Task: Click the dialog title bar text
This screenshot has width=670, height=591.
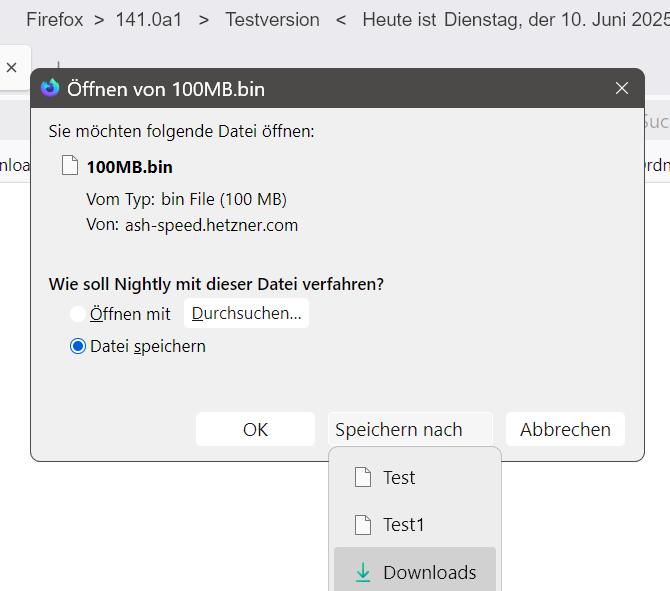Action: coord(166,89)
